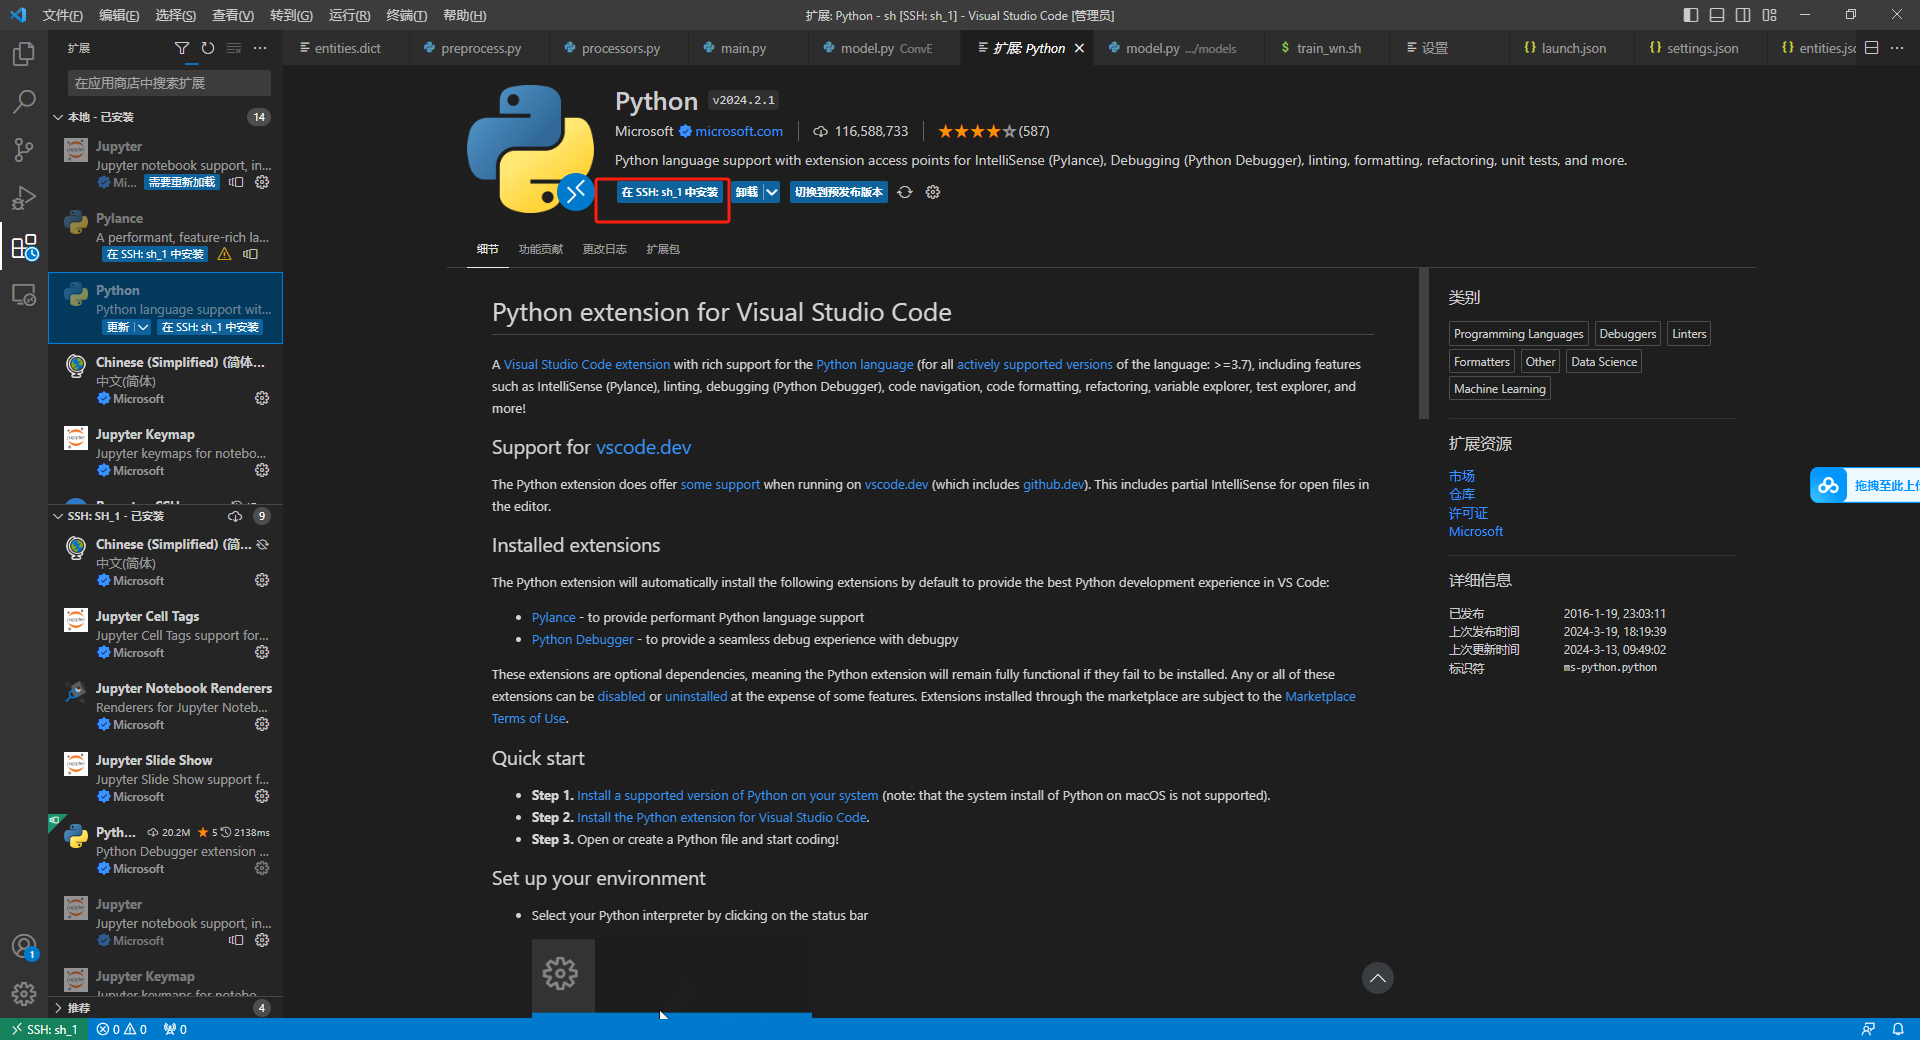Switch to the 功能贡献 tab
Image resolution: width=1920 pixels, height=1040 pixels.
point(541,249)
